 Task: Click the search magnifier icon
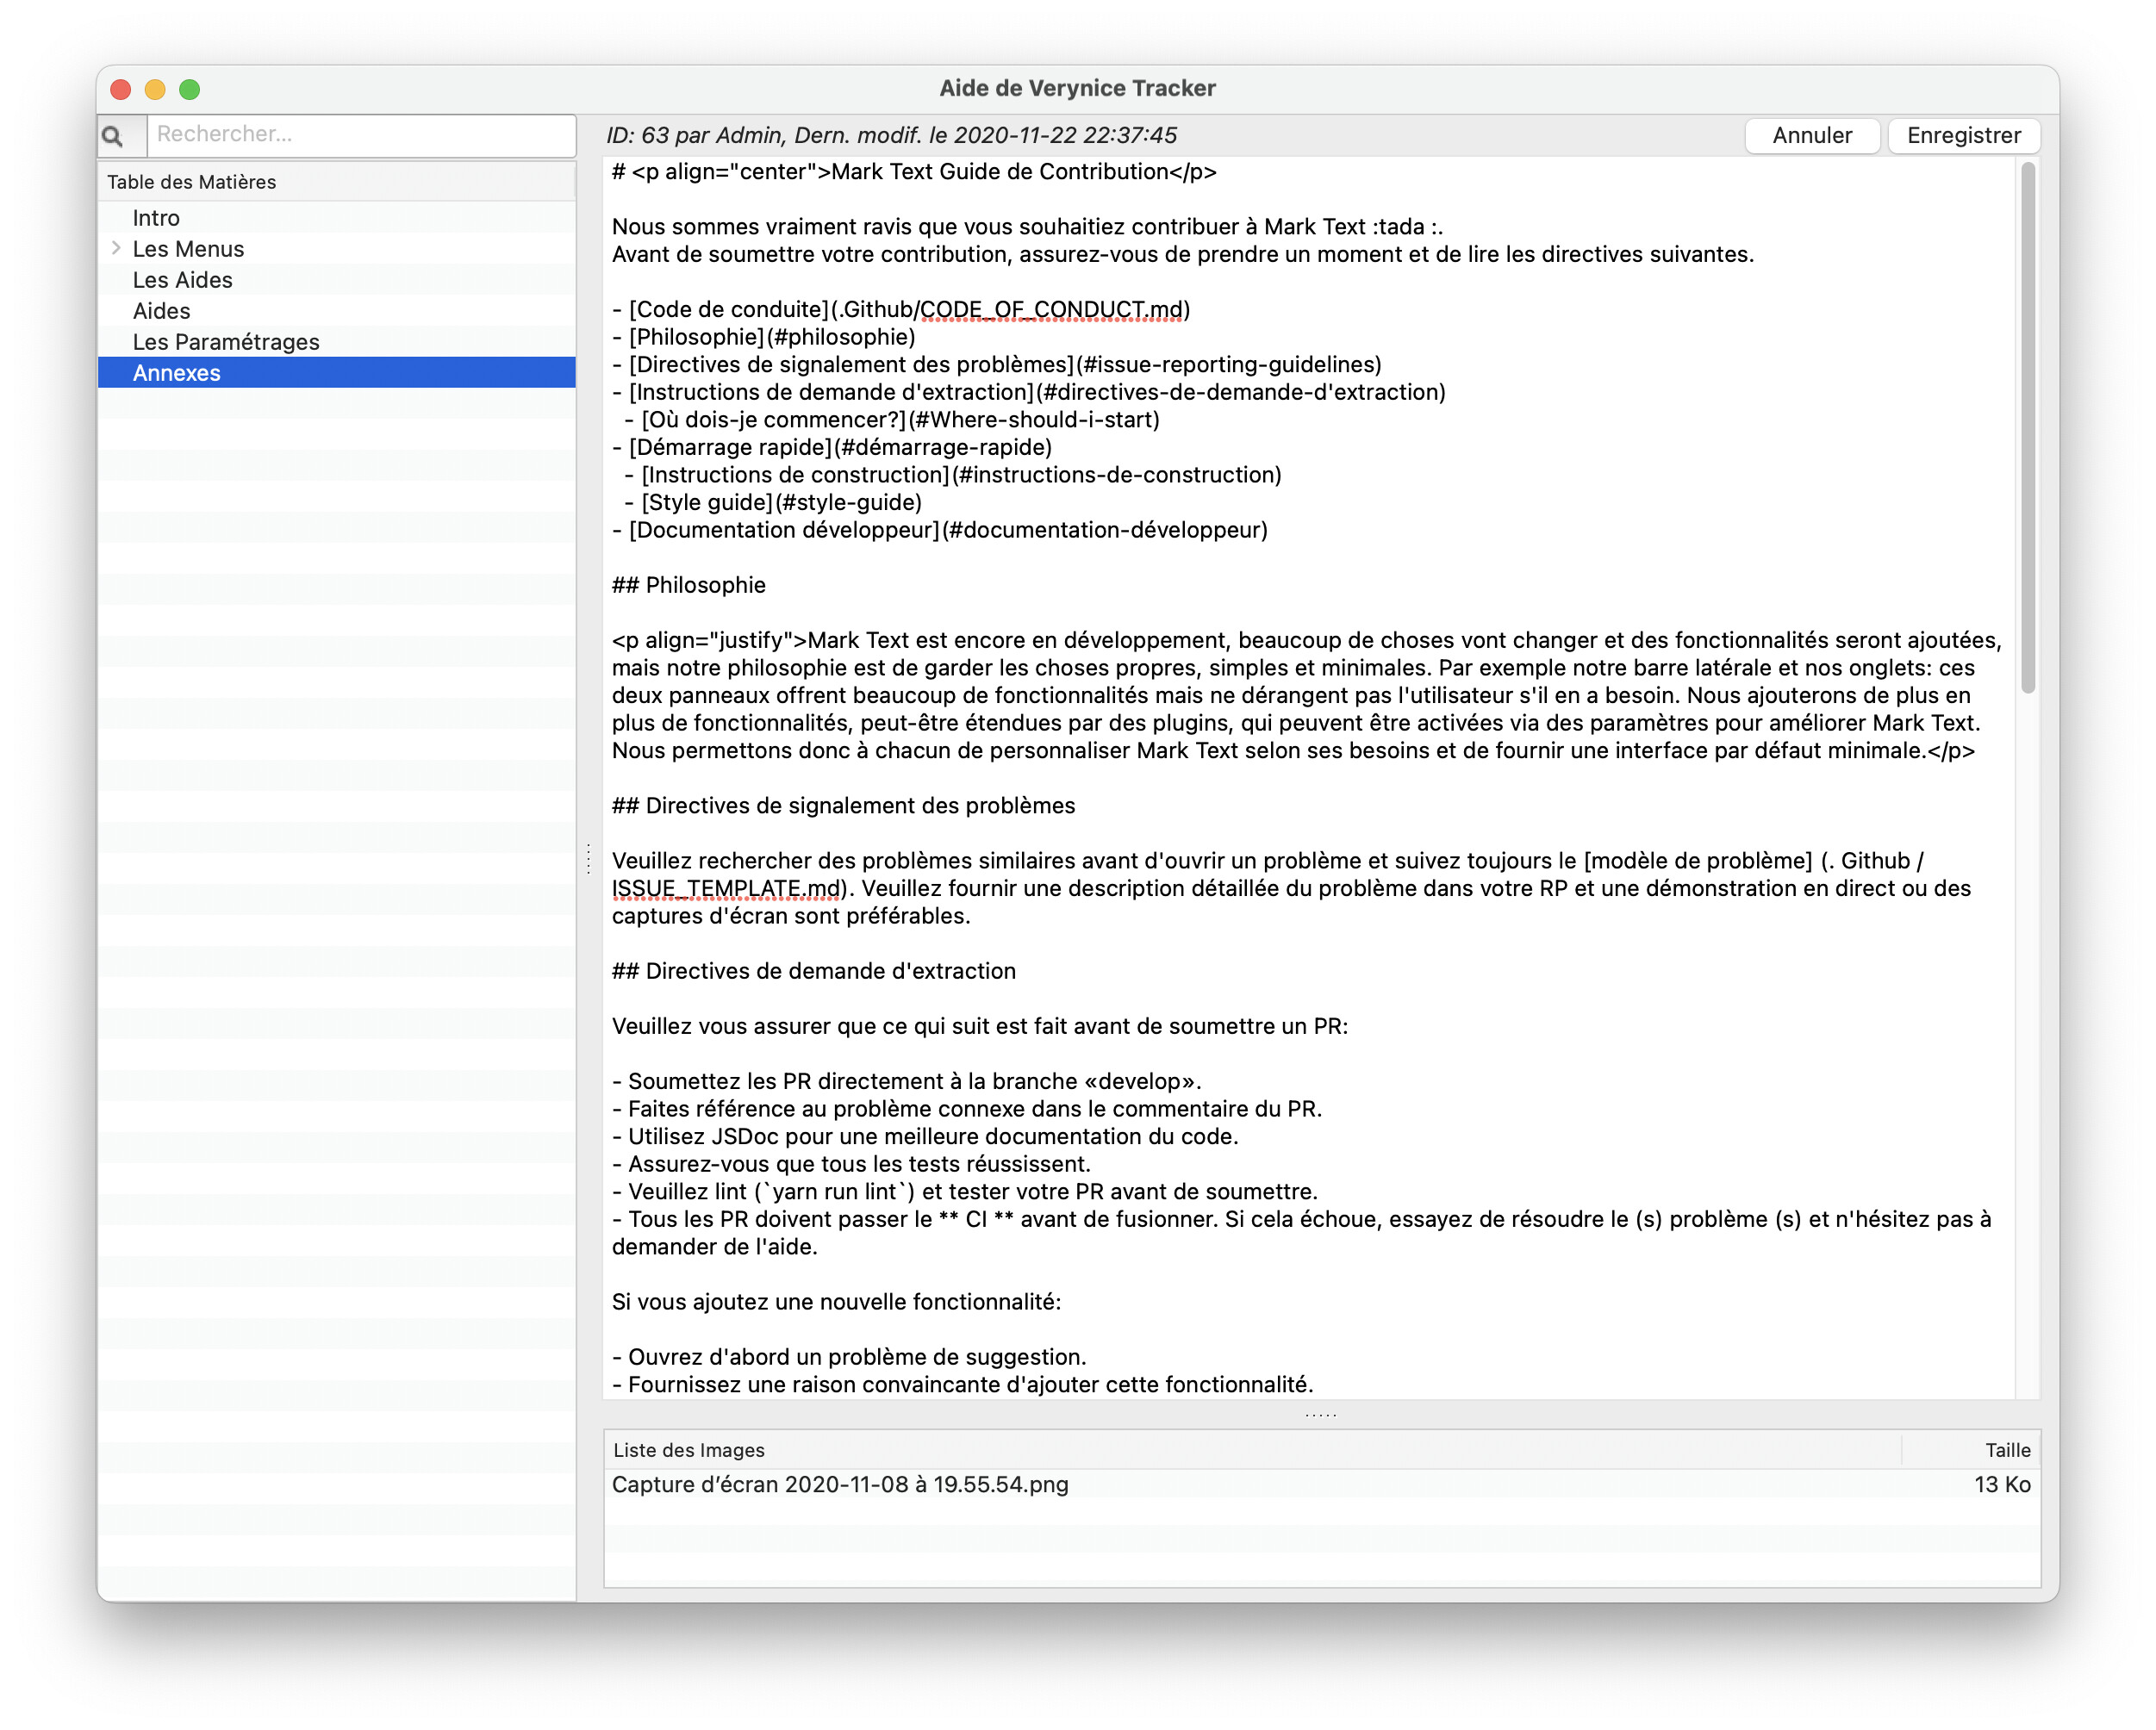[113, 135]
